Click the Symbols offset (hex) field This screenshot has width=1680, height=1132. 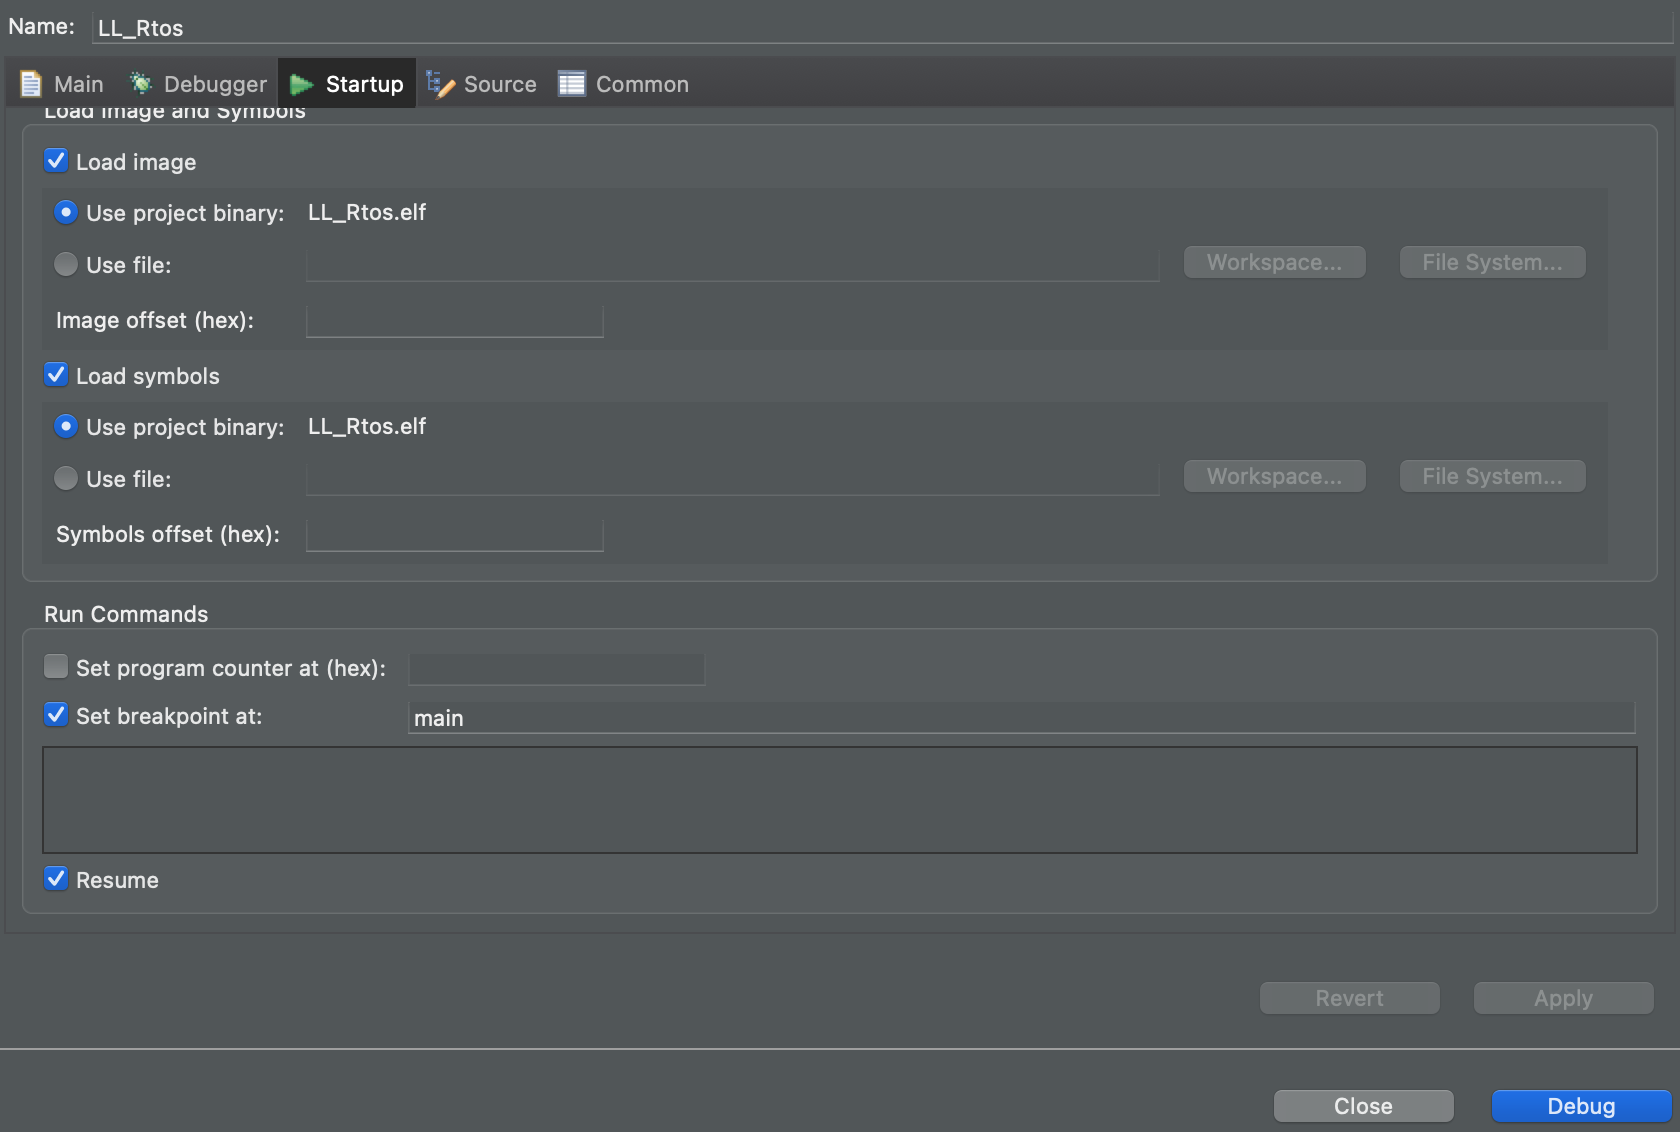[455, 535]
